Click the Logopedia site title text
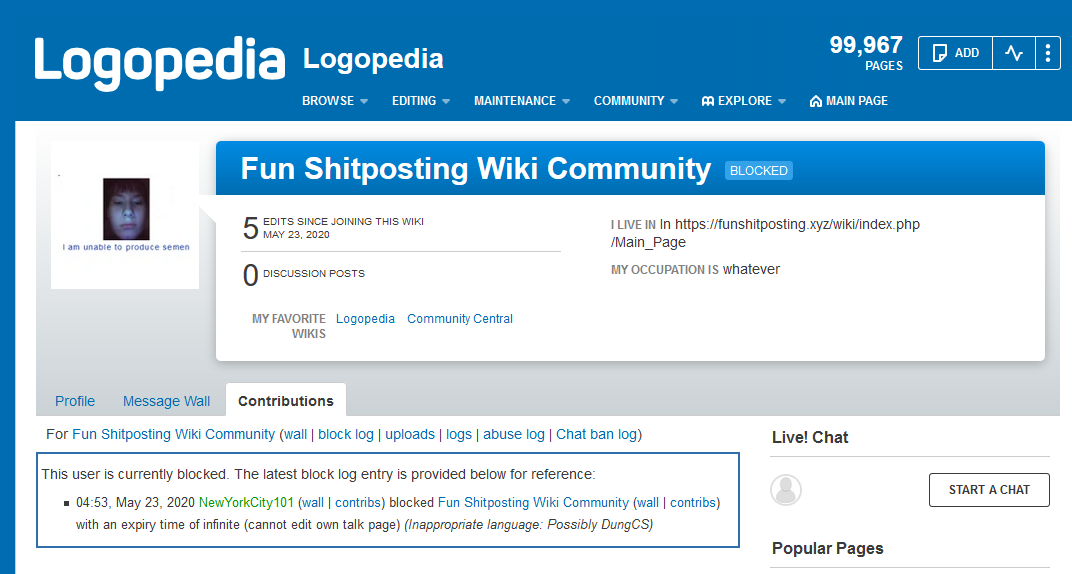Screen dimensions: 1072x574 373,59
